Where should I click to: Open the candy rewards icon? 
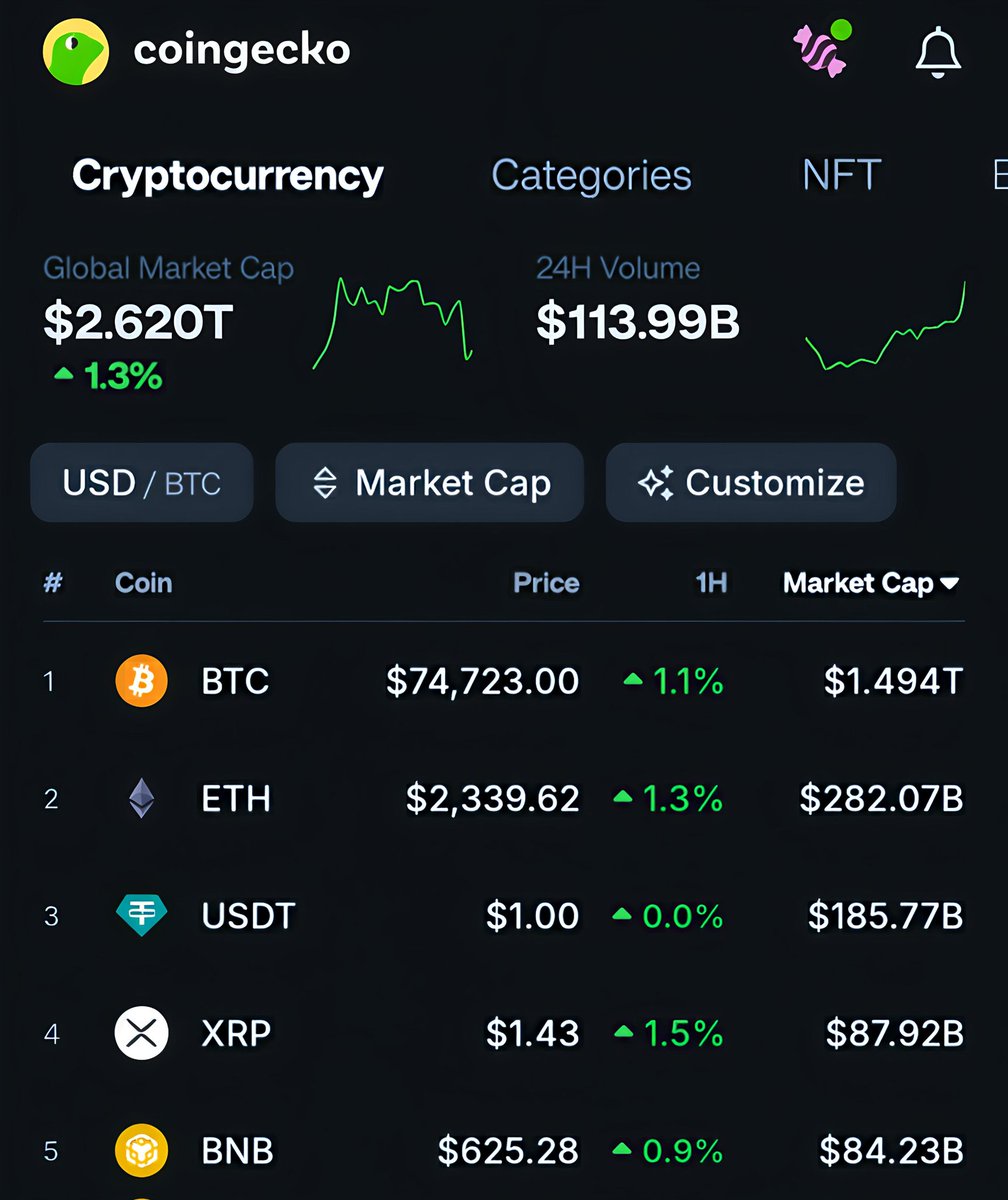(x=820, y=50)
